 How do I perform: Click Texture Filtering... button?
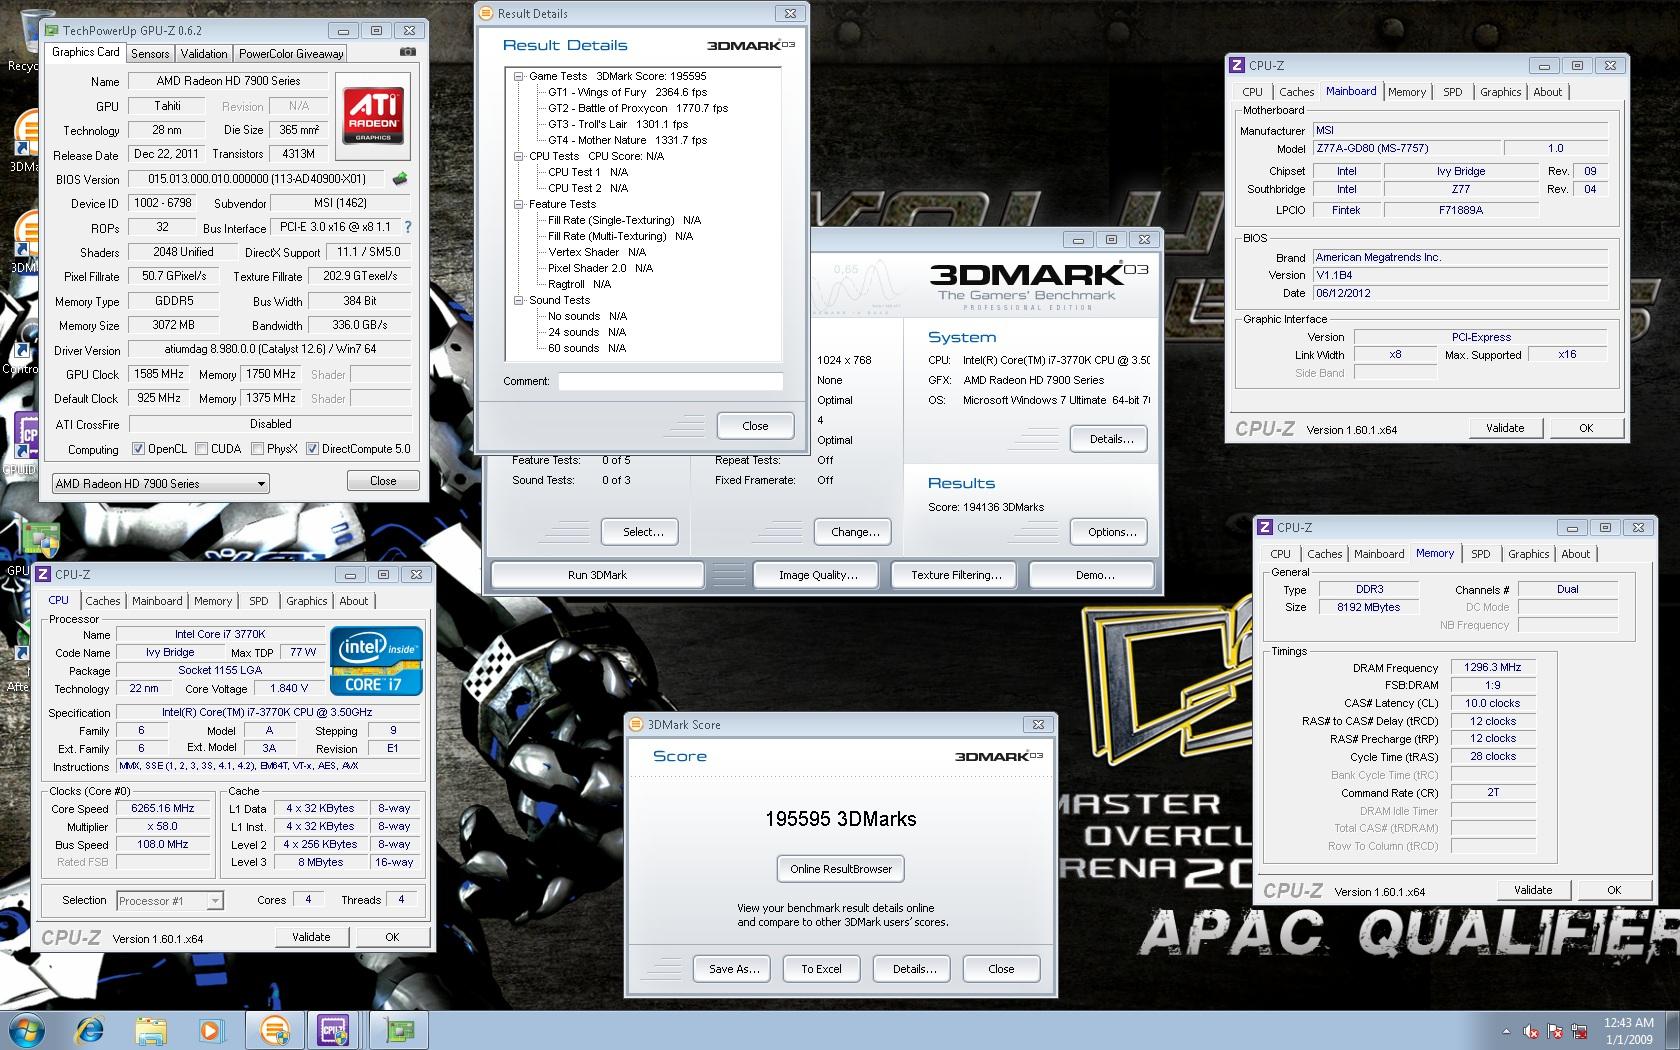click(x=956, y=575)
